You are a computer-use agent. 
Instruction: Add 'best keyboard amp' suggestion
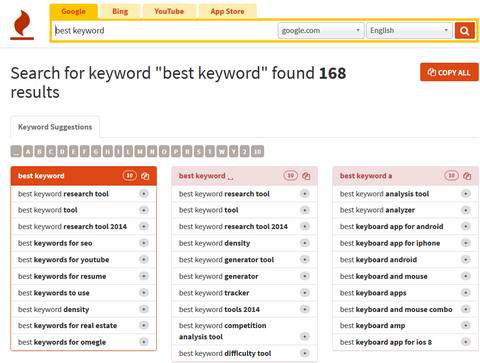pos(466,325)
